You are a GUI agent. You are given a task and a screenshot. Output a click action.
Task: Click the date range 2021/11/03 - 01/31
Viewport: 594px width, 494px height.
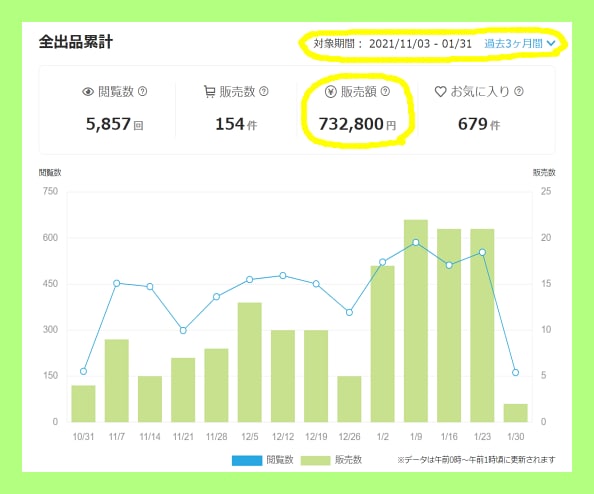[x=420, y=44]
